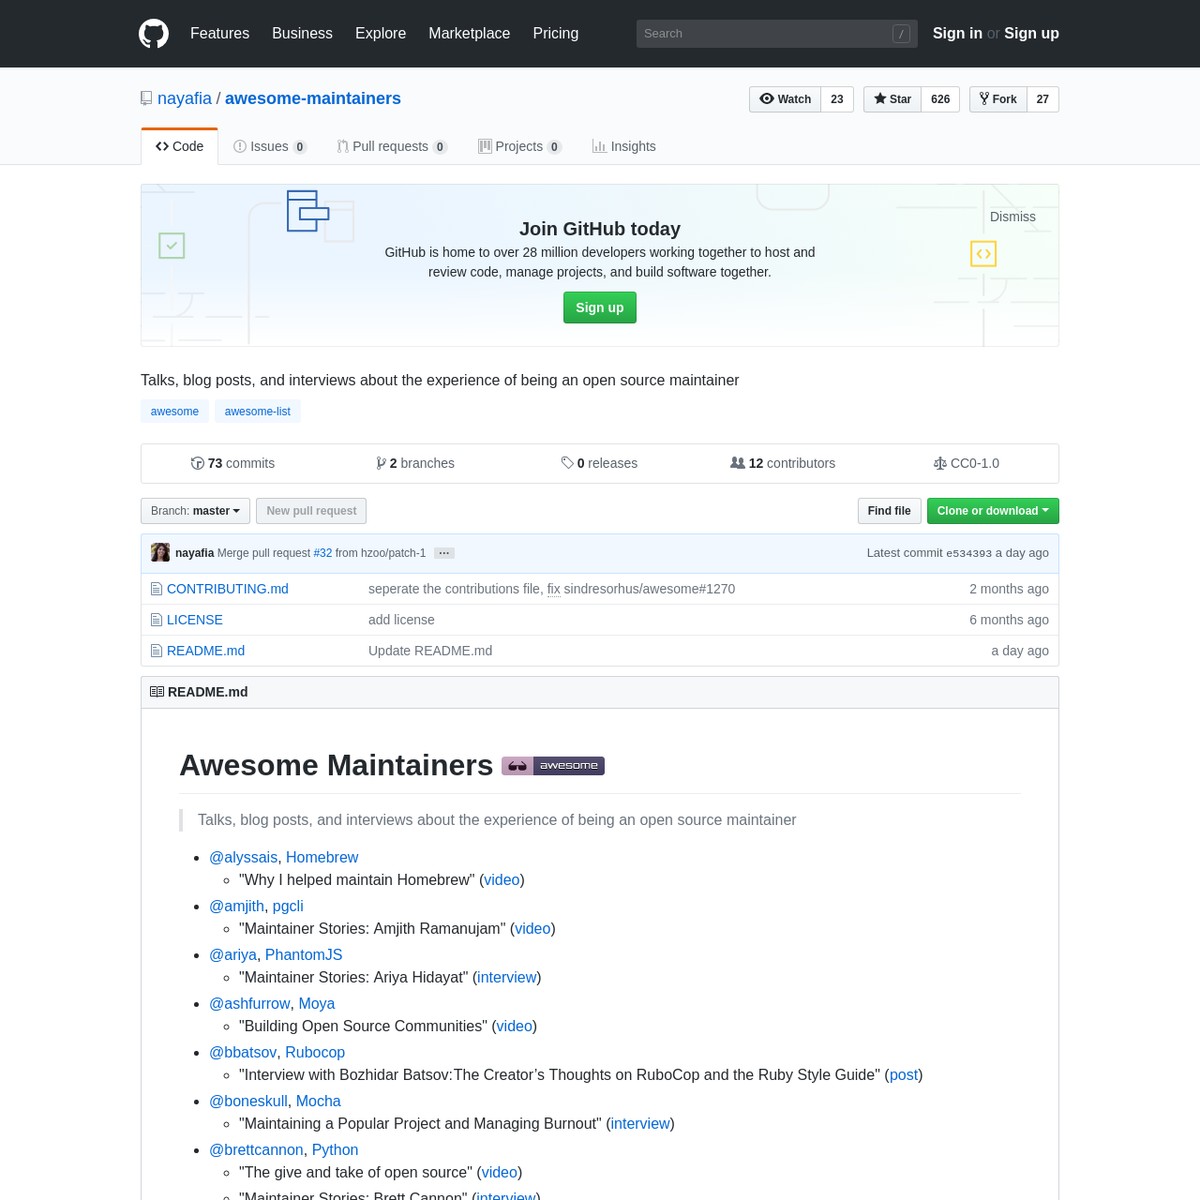Image resolution: width=1200 pixels, height=1200 pixels.
Task: Click nayafia's avatar in latest commit bar
Action: coord(160,552)
